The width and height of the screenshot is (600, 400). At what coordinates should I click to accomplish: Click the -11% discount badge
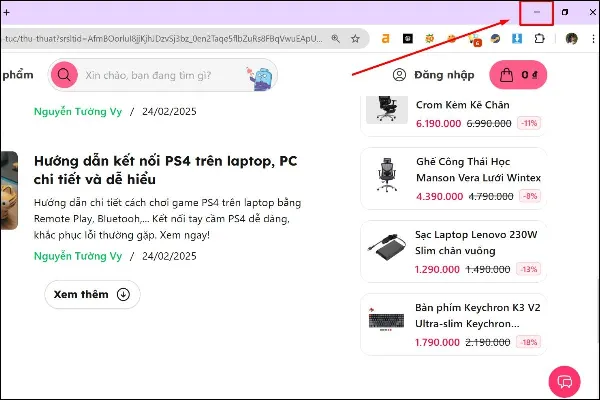pos(529,123)
